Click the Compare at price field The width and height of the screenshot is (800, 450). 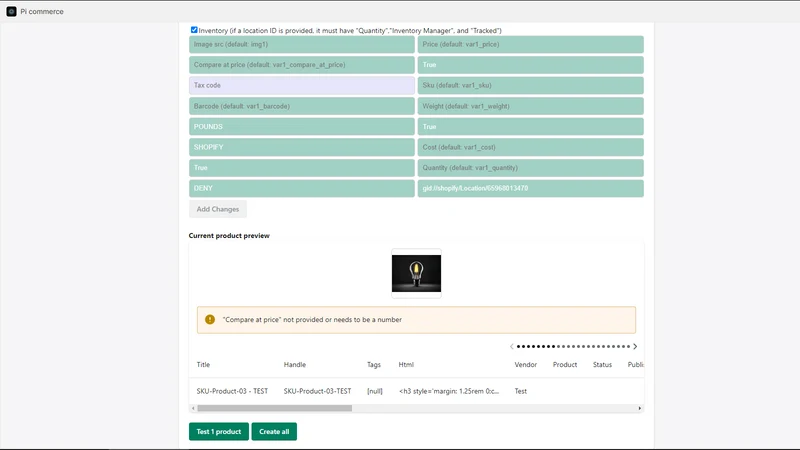point(302,65)
